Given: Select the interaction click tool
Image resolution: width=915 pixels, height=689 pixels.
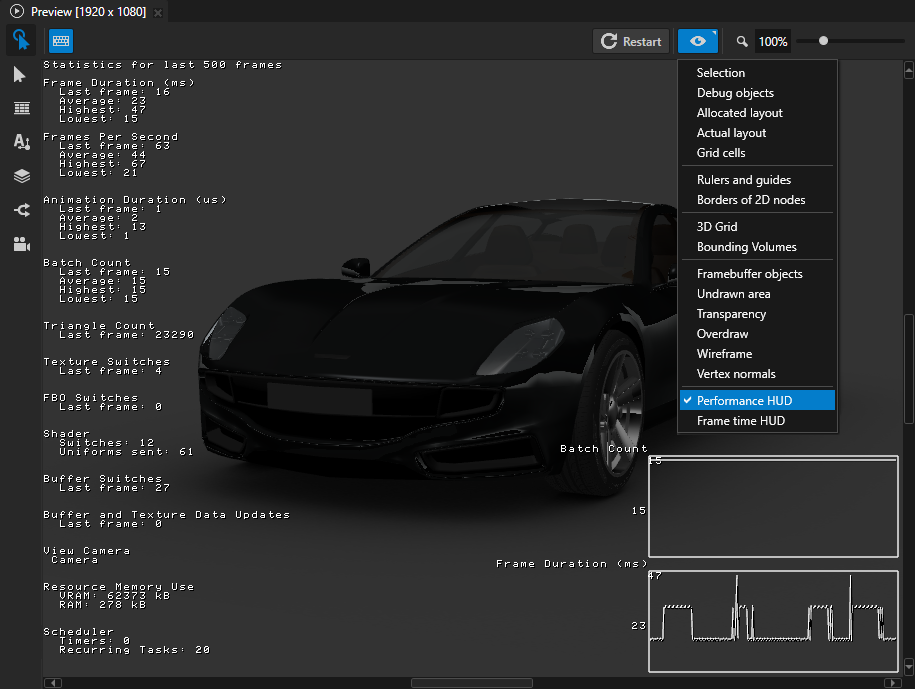Looking at the screenshot, I should click(21, 40).
